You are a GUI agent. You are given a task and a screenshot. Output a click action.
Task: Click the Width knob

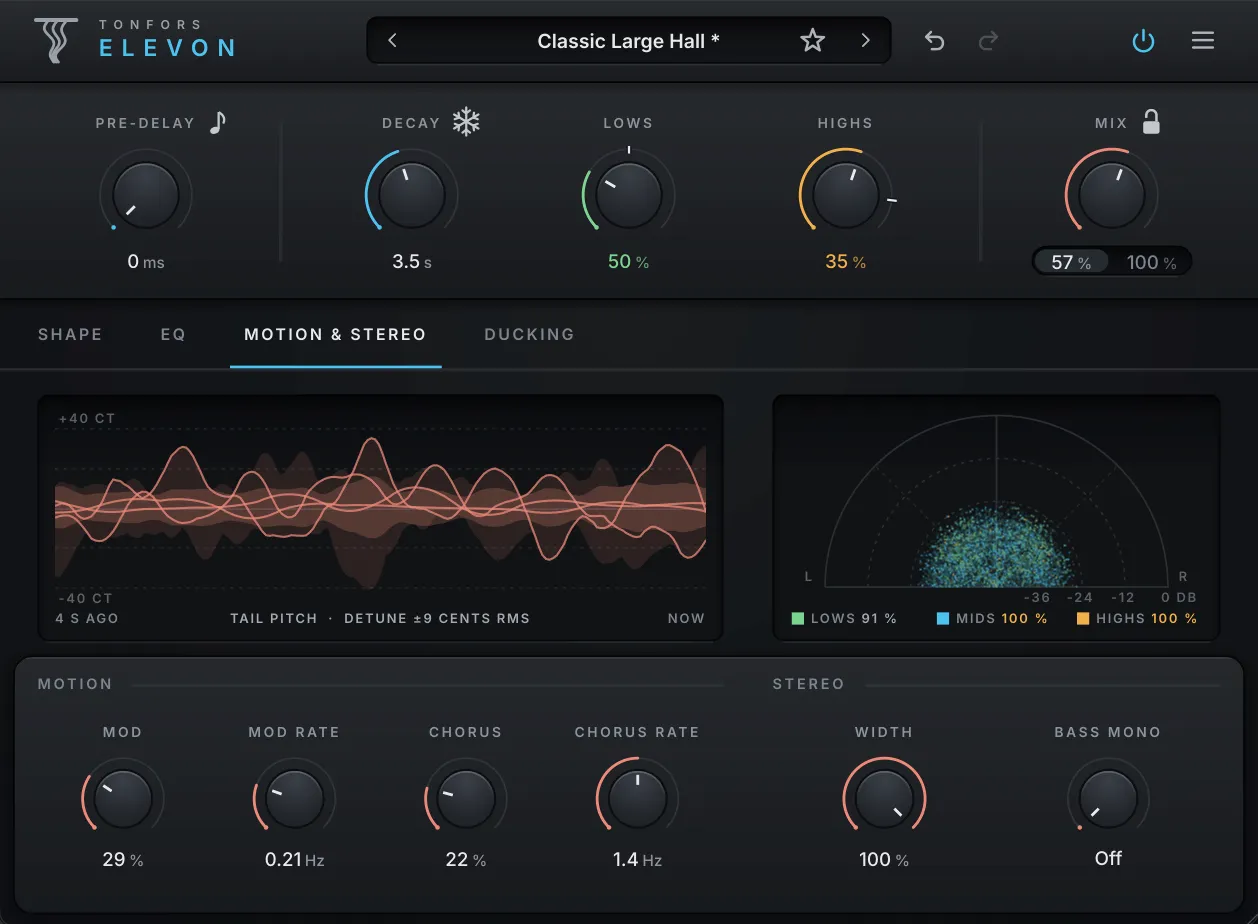click(884, 798)
